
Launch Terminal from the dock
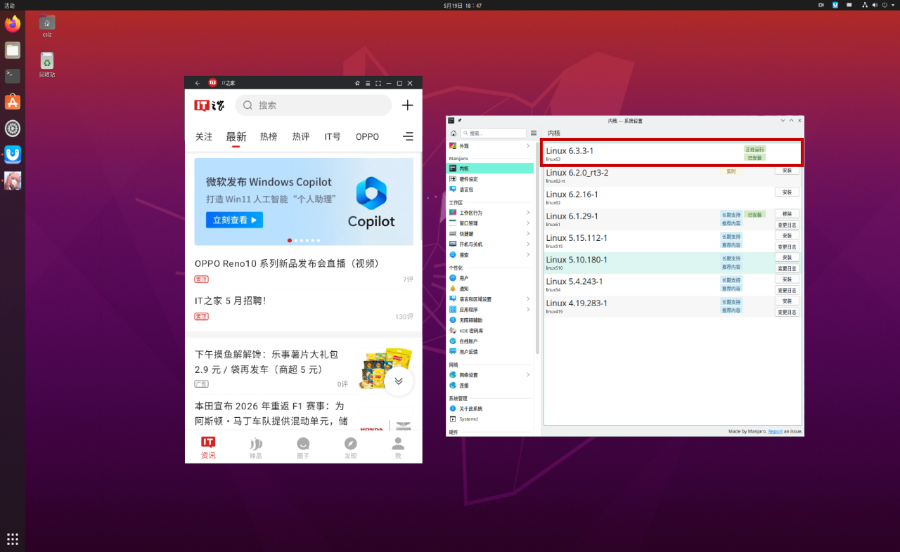[13, 76]
